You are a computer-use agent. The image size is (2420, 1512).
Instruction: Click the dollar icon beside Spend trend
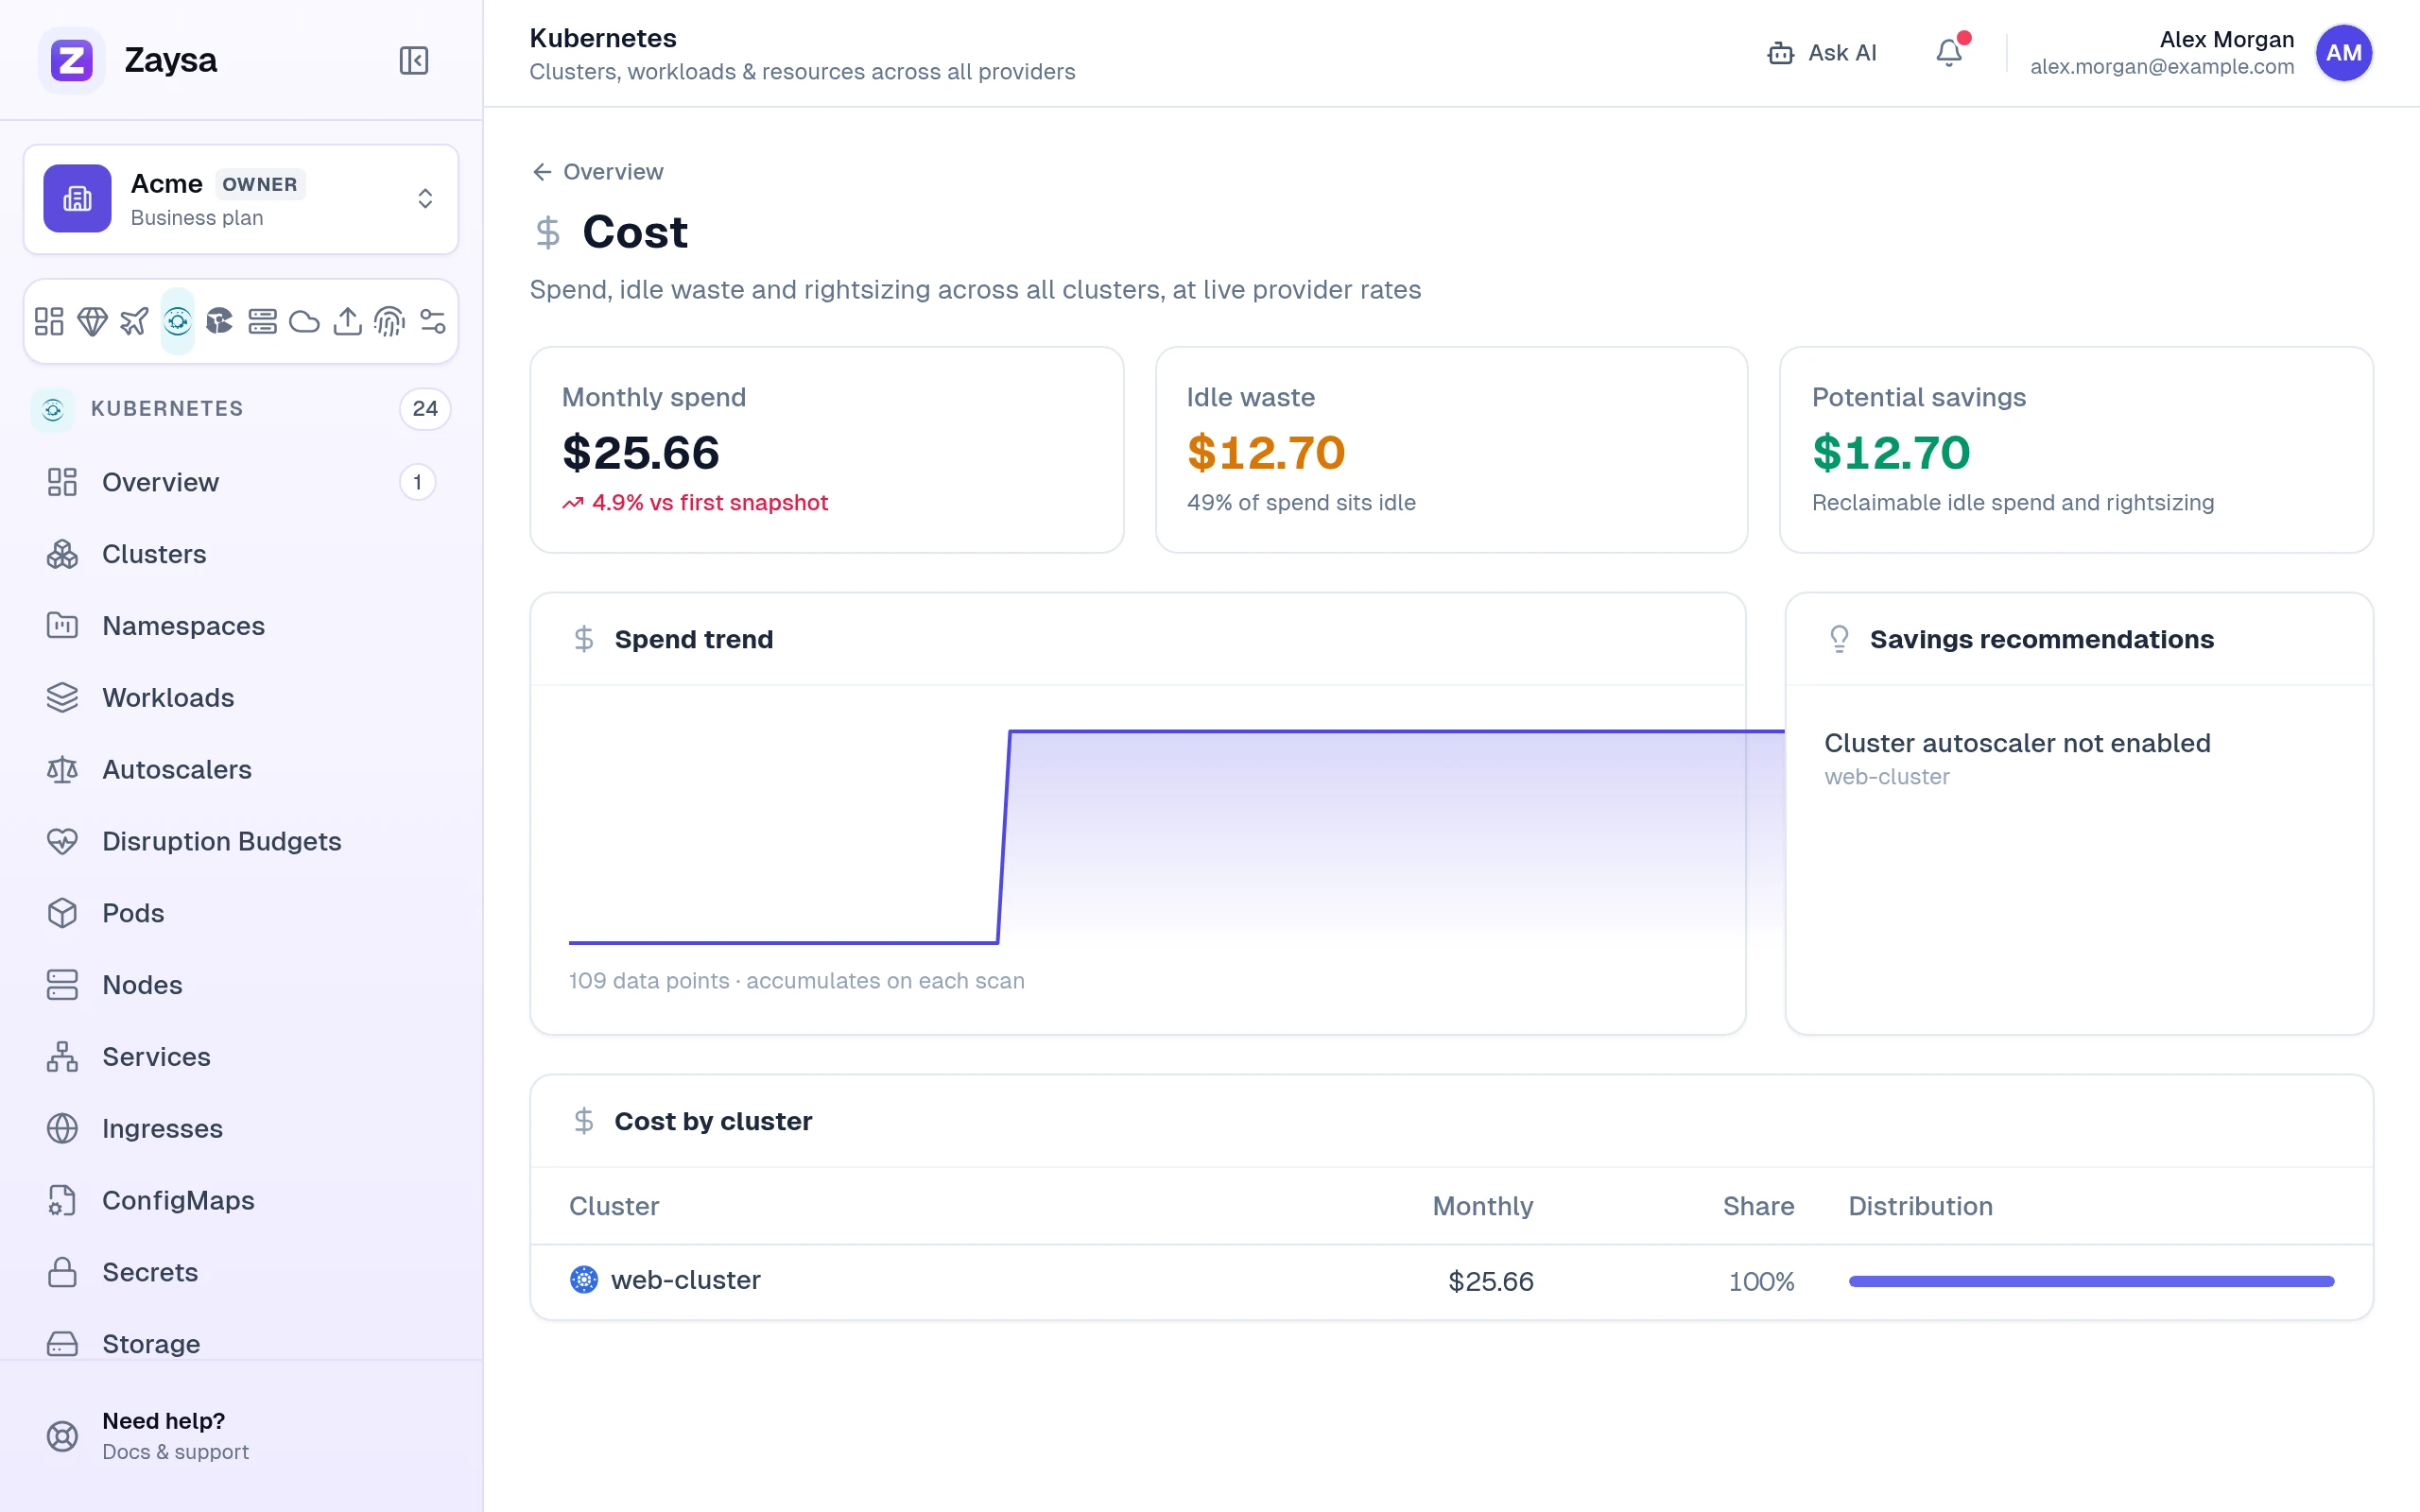coord(584,639)
